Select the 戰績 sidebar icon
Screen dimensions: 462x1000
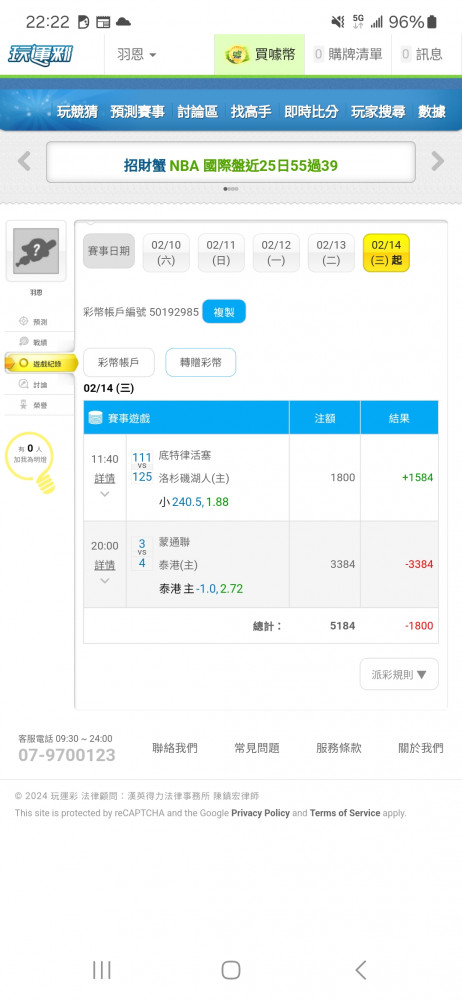[24, 342]
